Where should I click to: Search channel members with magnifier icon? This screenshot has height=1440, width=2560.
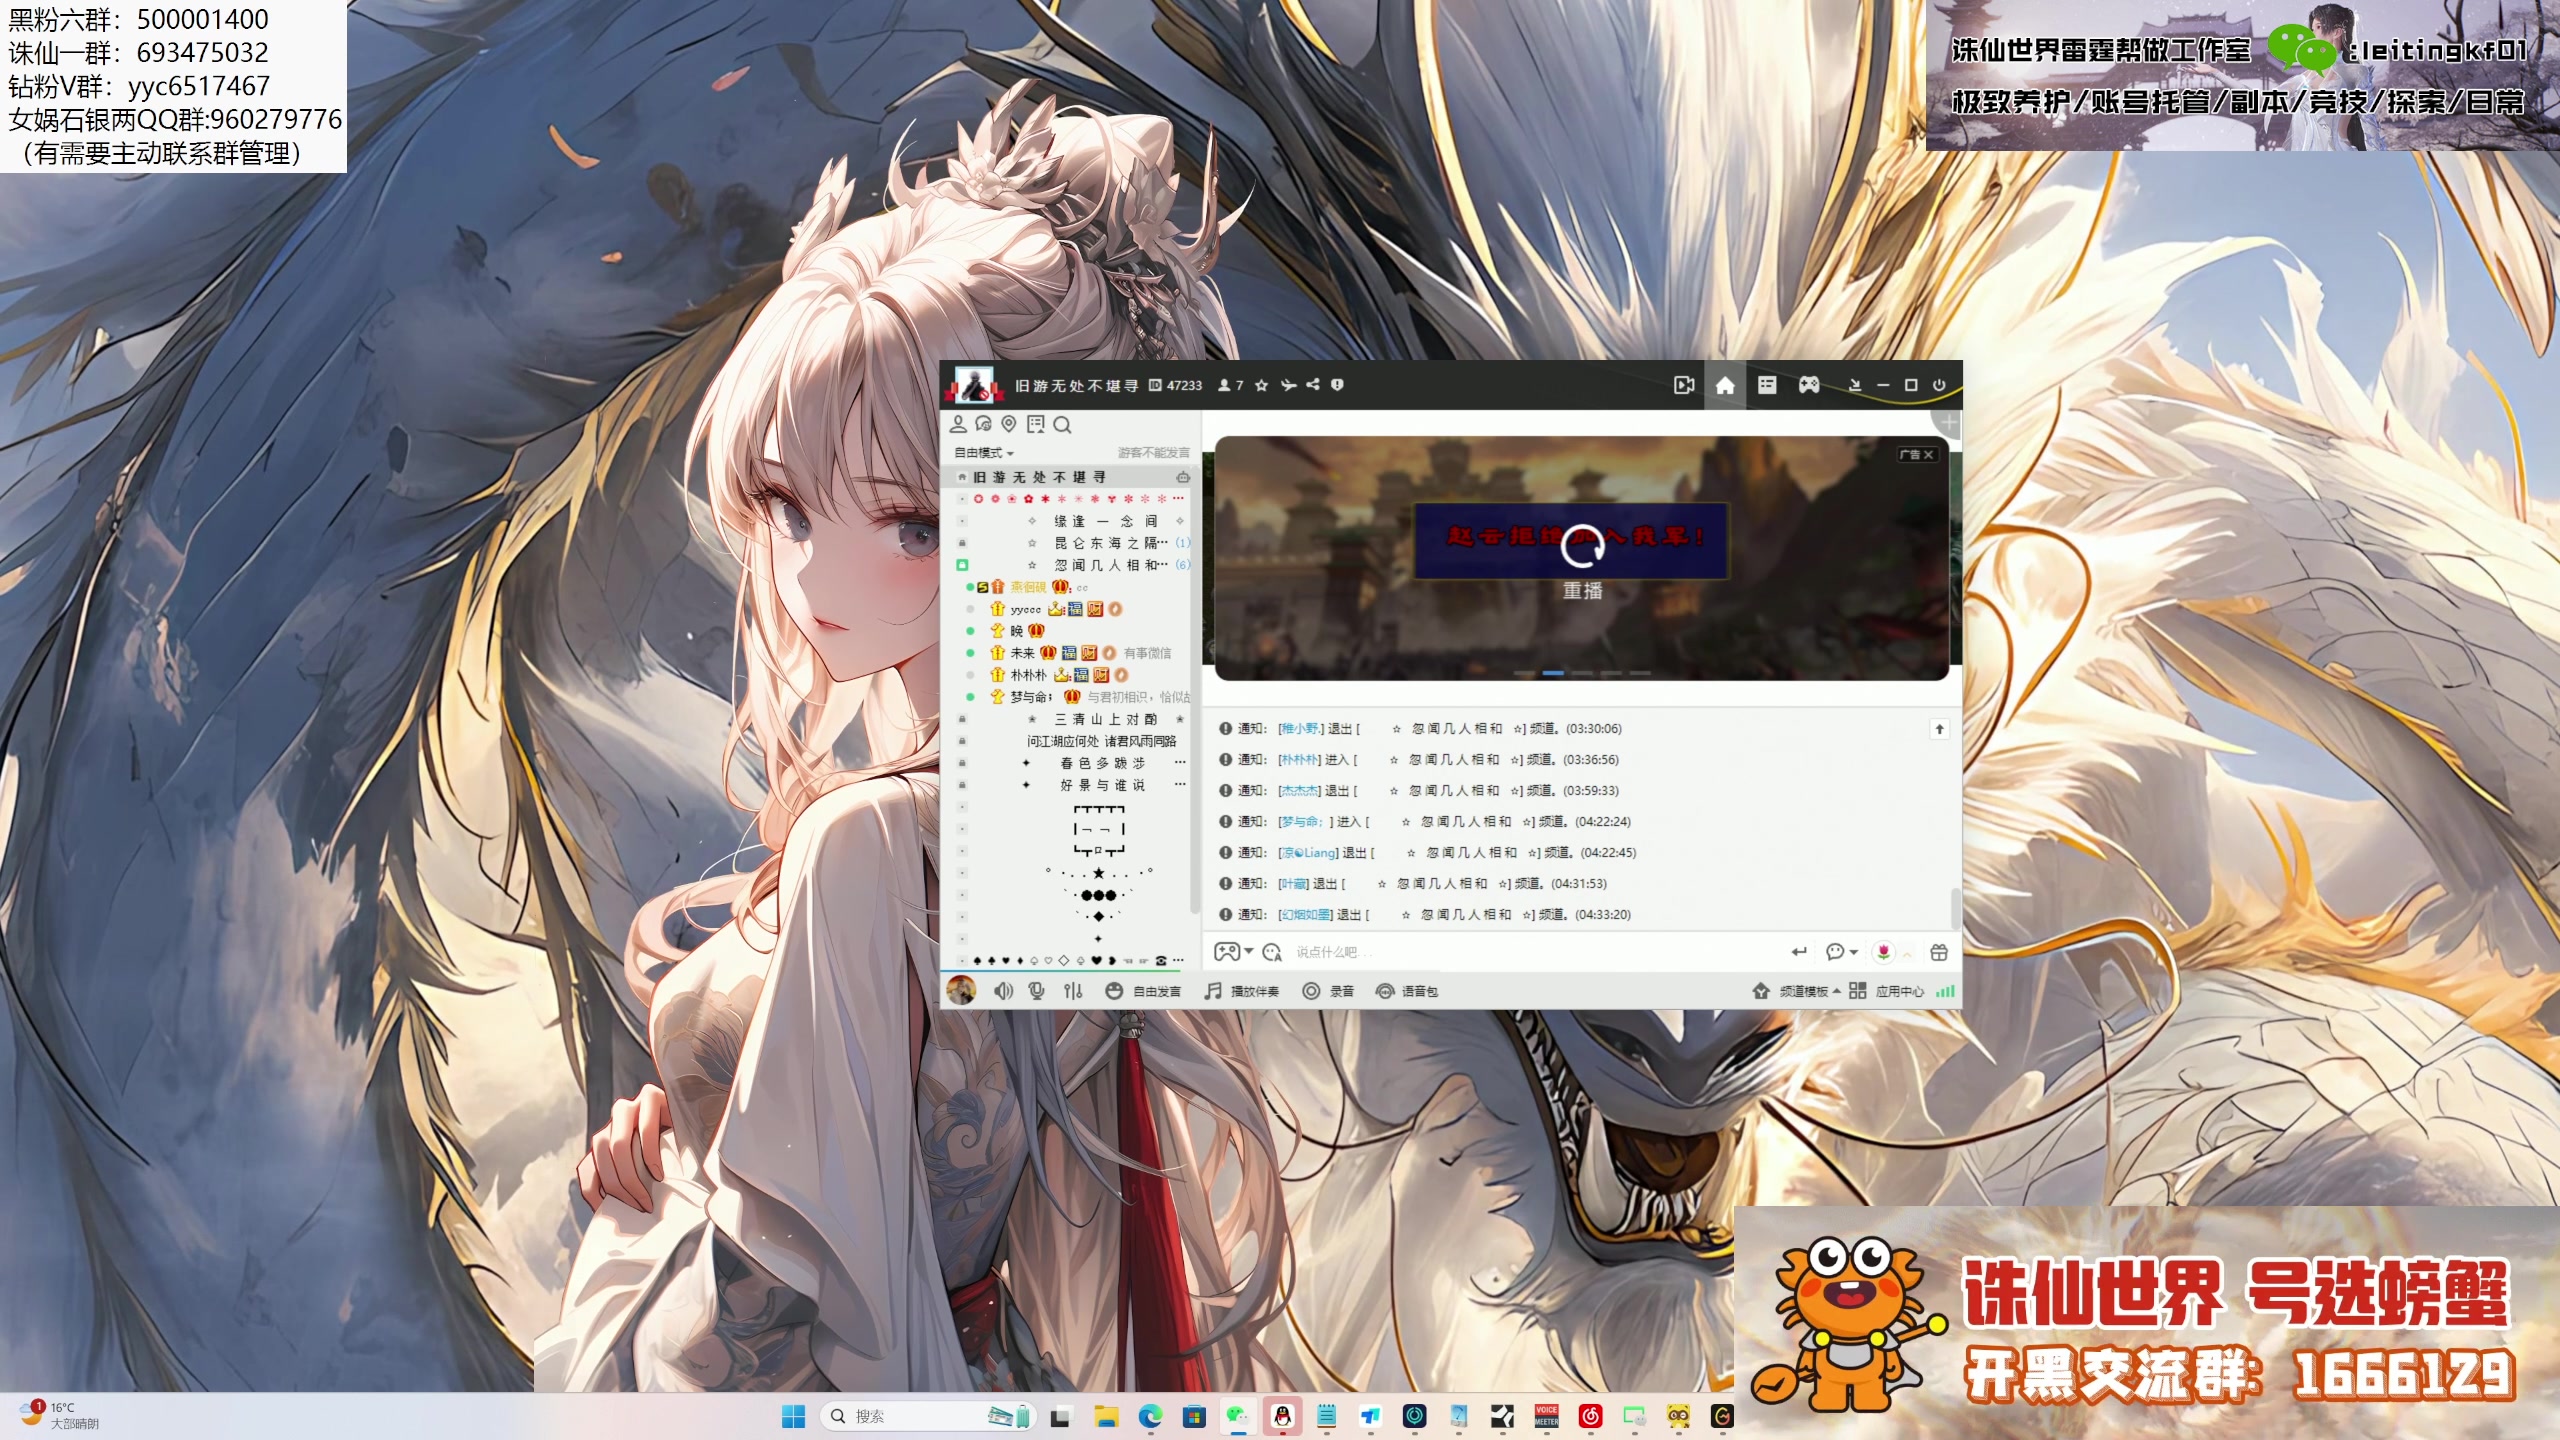click(1062, 424)
